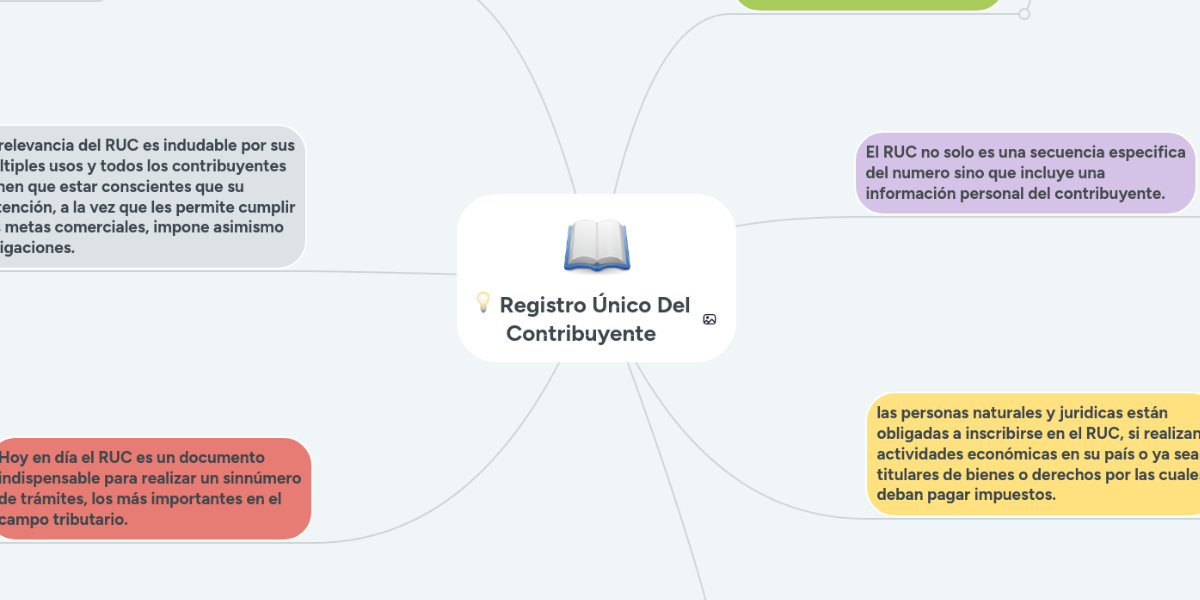The height and width of the screenshot is (600, 1200).
Task: Click 'campo tributario' in the red node
Action: click(x=65, y=520)
